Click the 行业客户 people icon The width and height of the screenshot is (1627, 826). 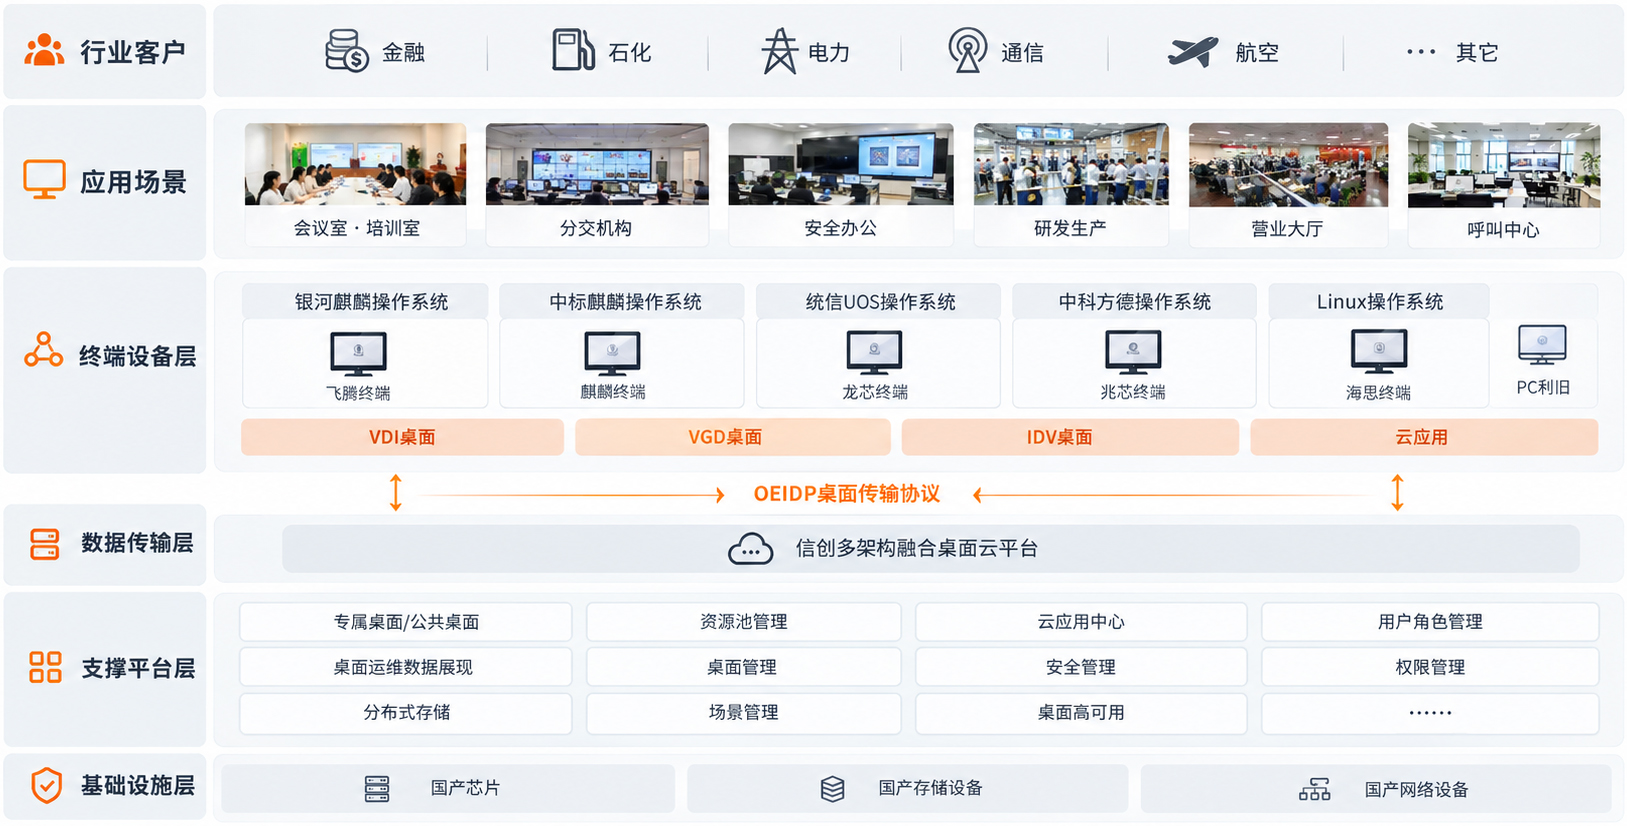[44, 50]
